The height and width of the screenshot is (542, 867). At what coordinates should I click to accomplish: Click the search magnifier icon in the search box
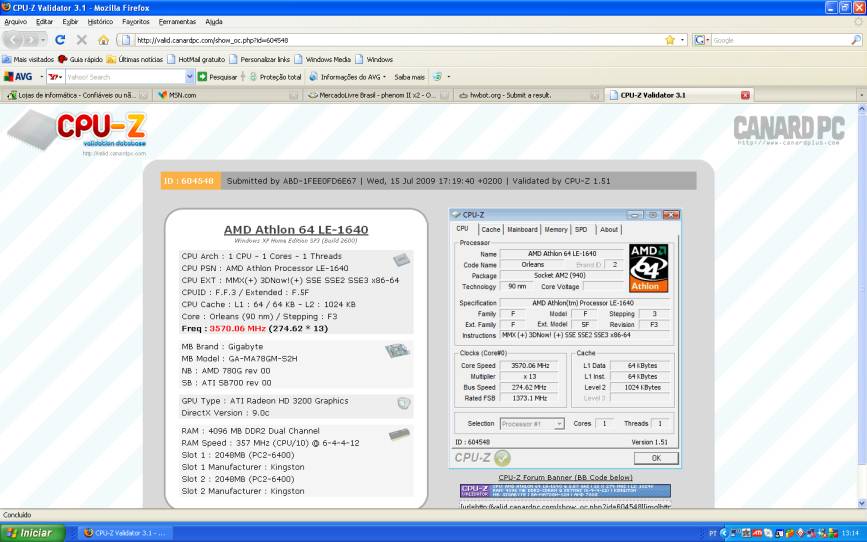coord(855,40)
